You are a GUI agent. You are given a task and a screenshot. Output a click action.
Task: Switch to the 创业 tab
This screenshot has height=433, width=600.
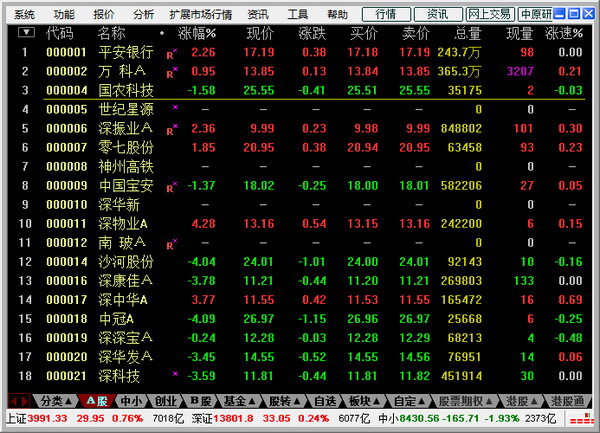[165, 401]
